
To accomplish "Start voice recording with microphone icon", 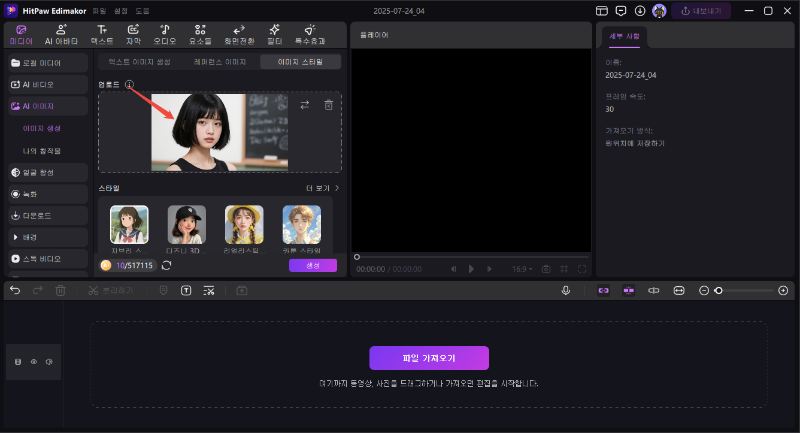I will (566, 290).
